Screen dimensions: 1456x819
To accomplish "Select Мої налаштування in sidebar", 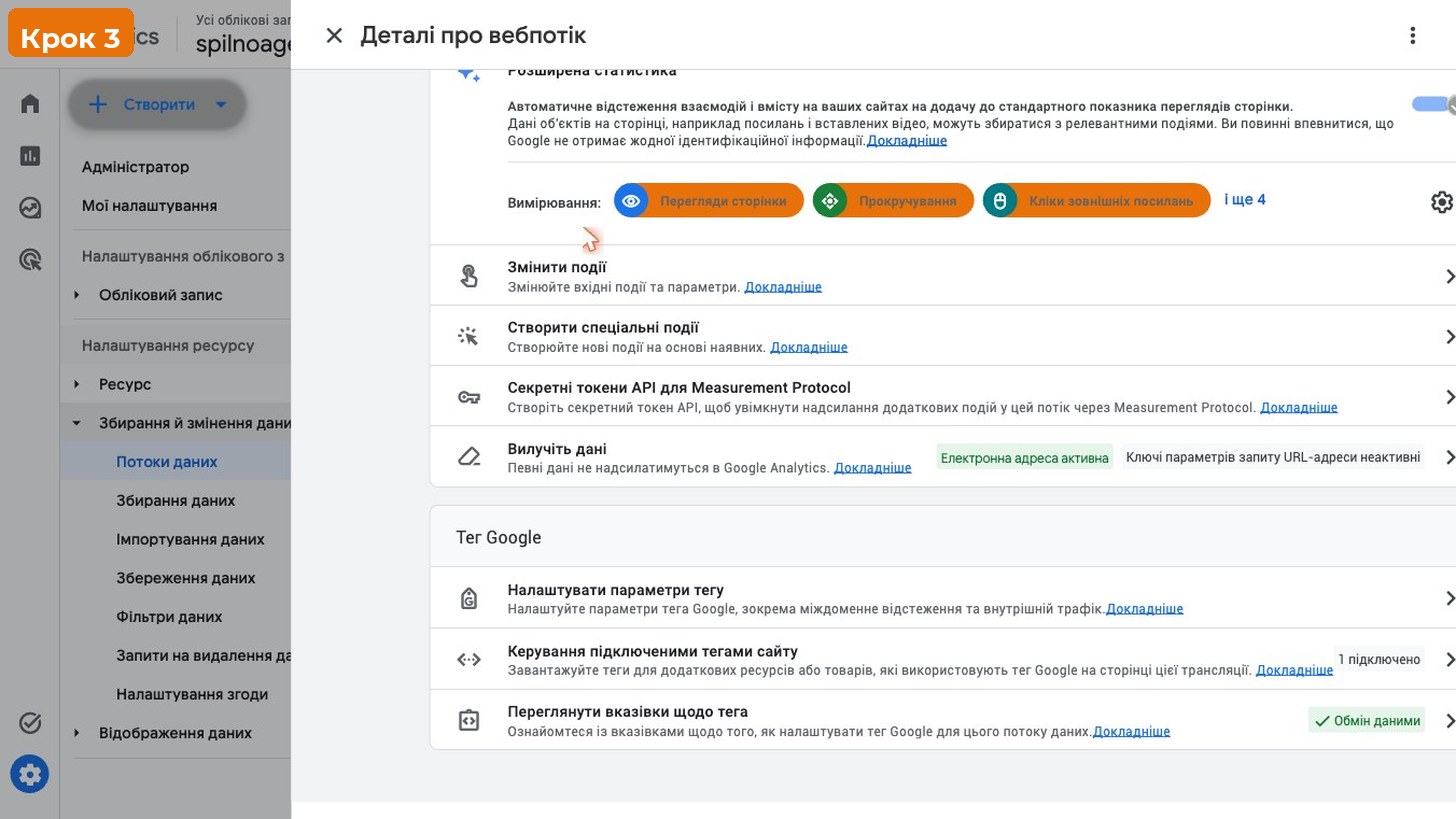I will (x=149, y=206).
